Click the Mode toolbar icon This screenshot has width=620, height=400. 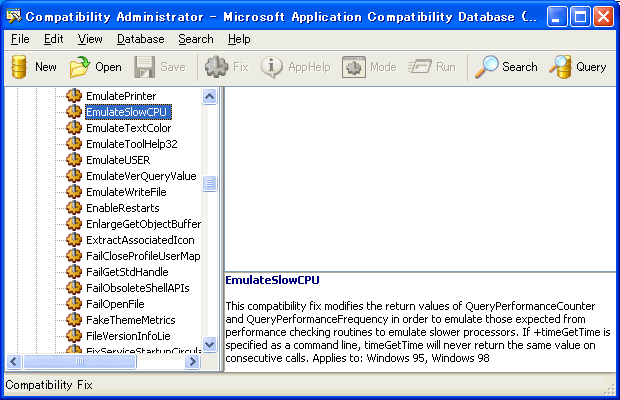point(353,67)
